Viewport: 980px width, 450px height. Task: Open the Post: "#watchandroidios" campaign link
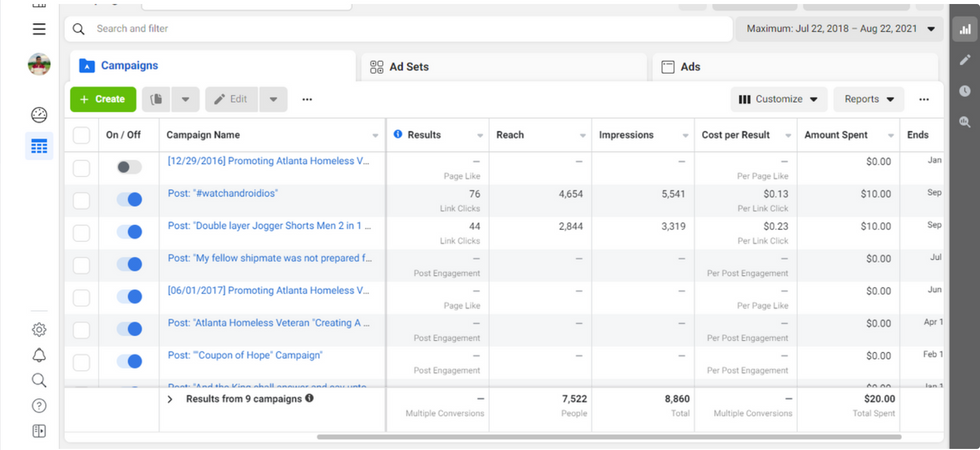pos(223,193)
